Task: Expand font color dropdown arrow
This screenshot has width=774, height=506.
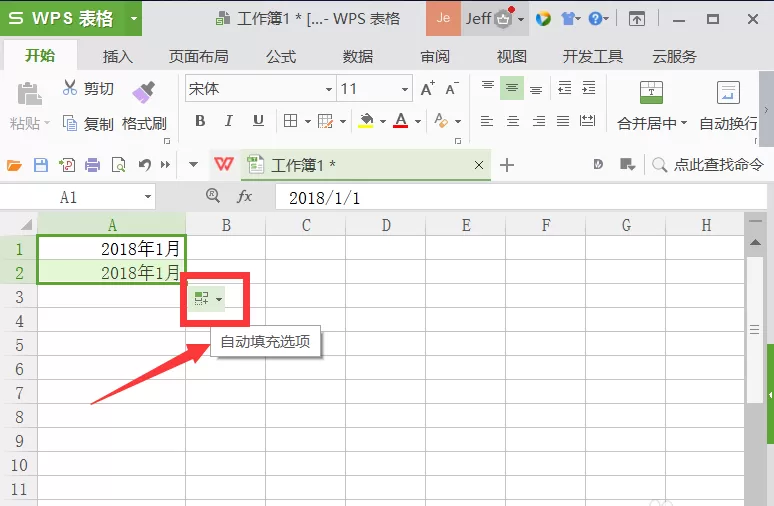Action: 418,121
